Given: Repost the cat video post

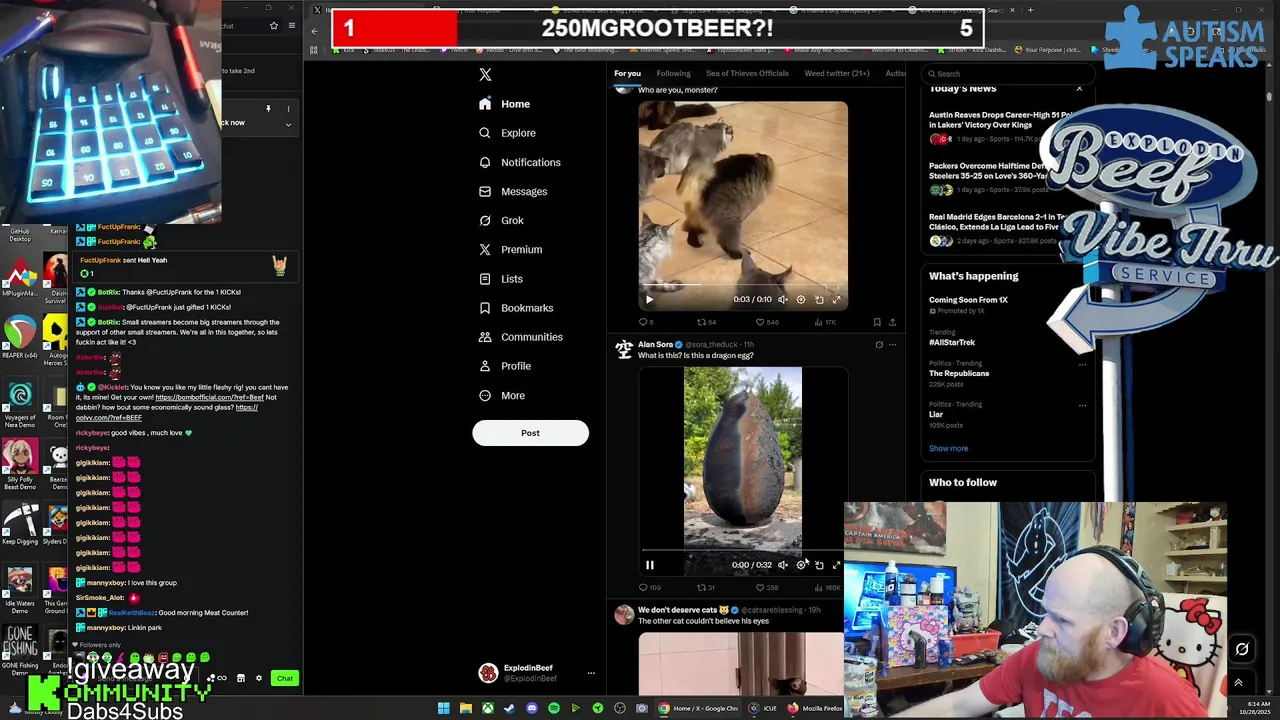Looking at the screenshot, I should [706, 322].
